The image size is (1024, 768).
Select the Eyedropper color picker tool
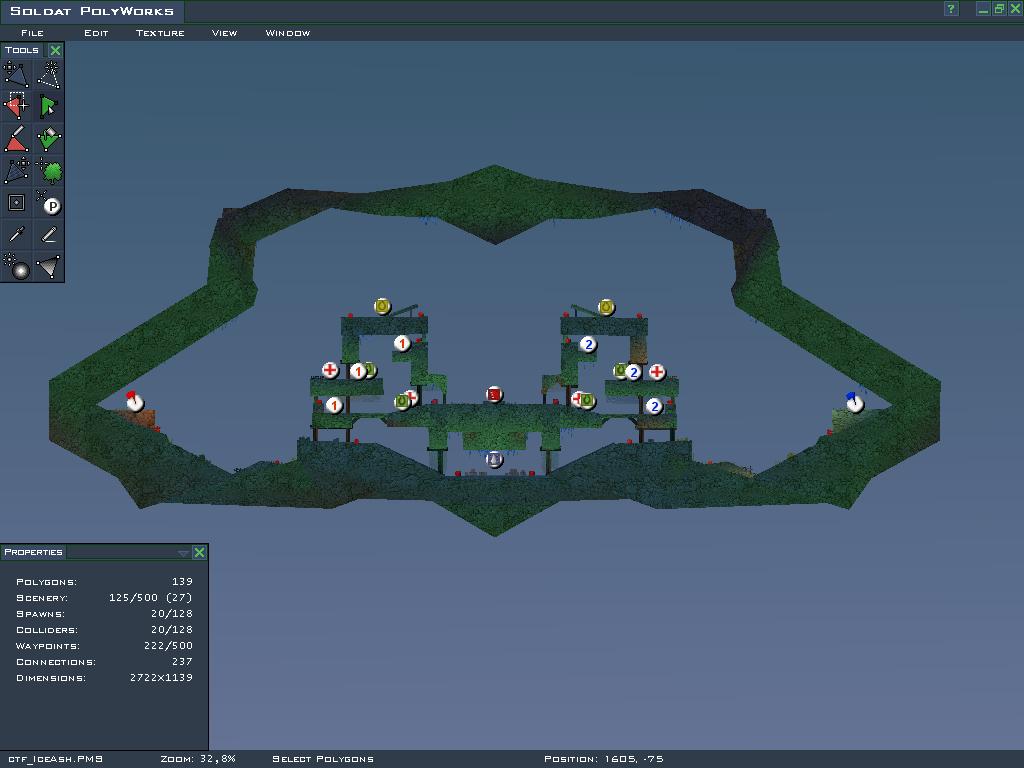coord(16,235)
